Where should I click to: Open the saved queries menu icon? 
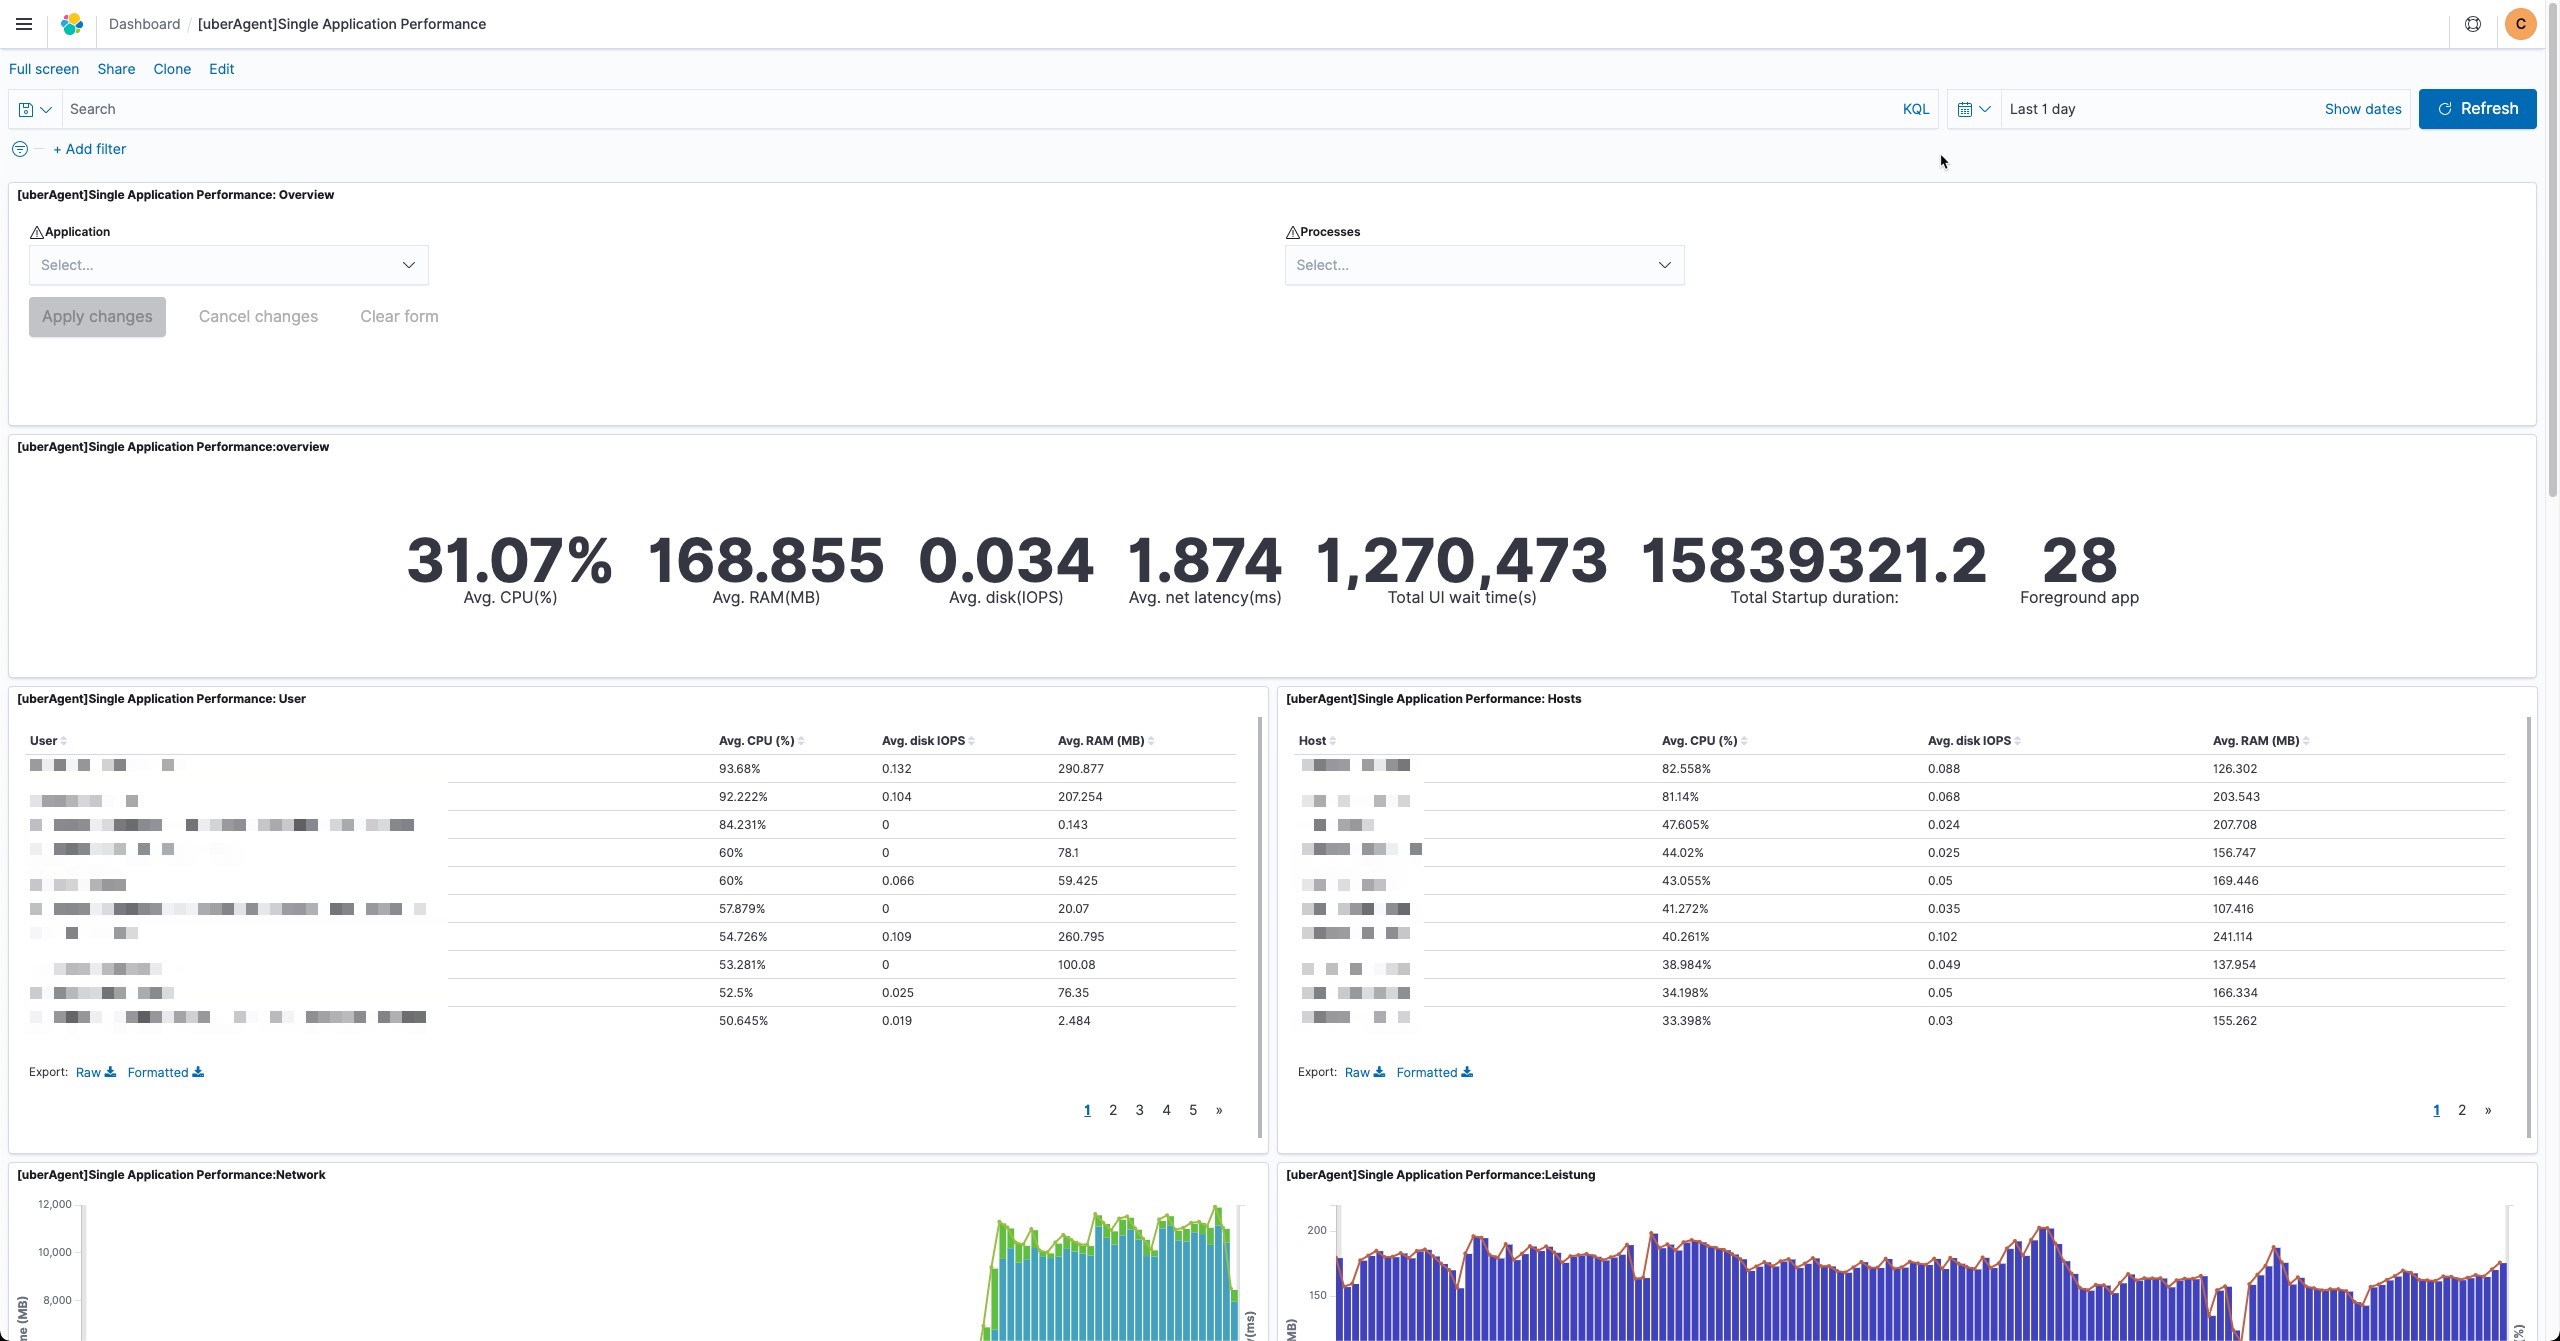35,109
